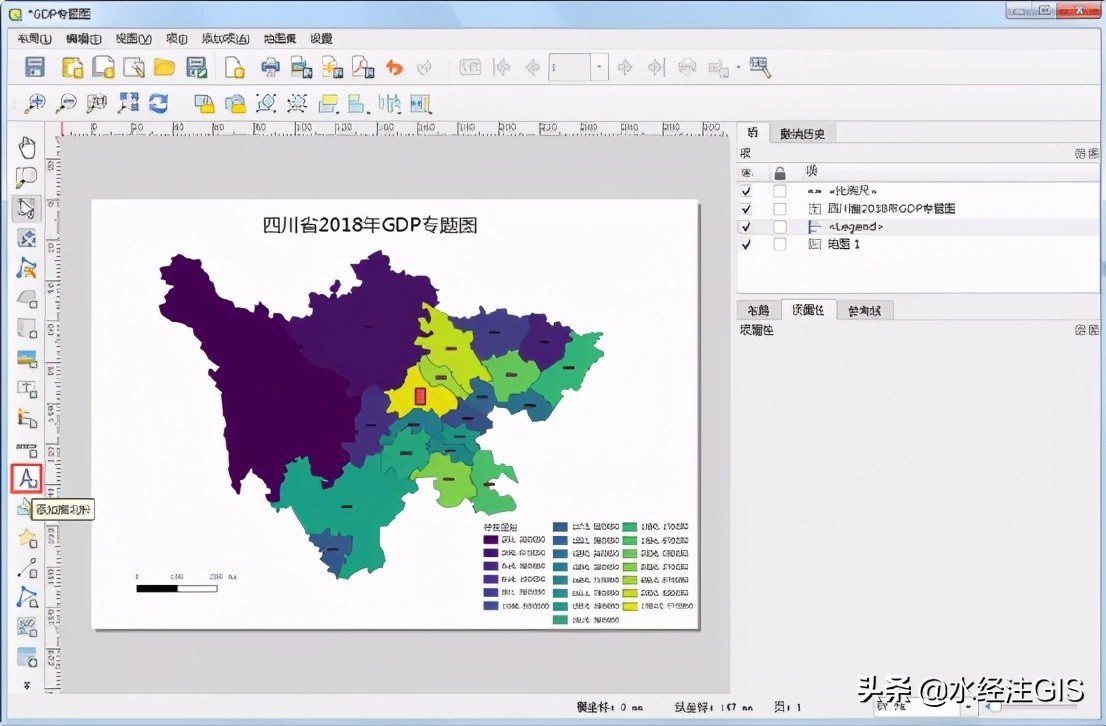
Task: Open the Edit menu in menu bar
Action: pos(83,38)
